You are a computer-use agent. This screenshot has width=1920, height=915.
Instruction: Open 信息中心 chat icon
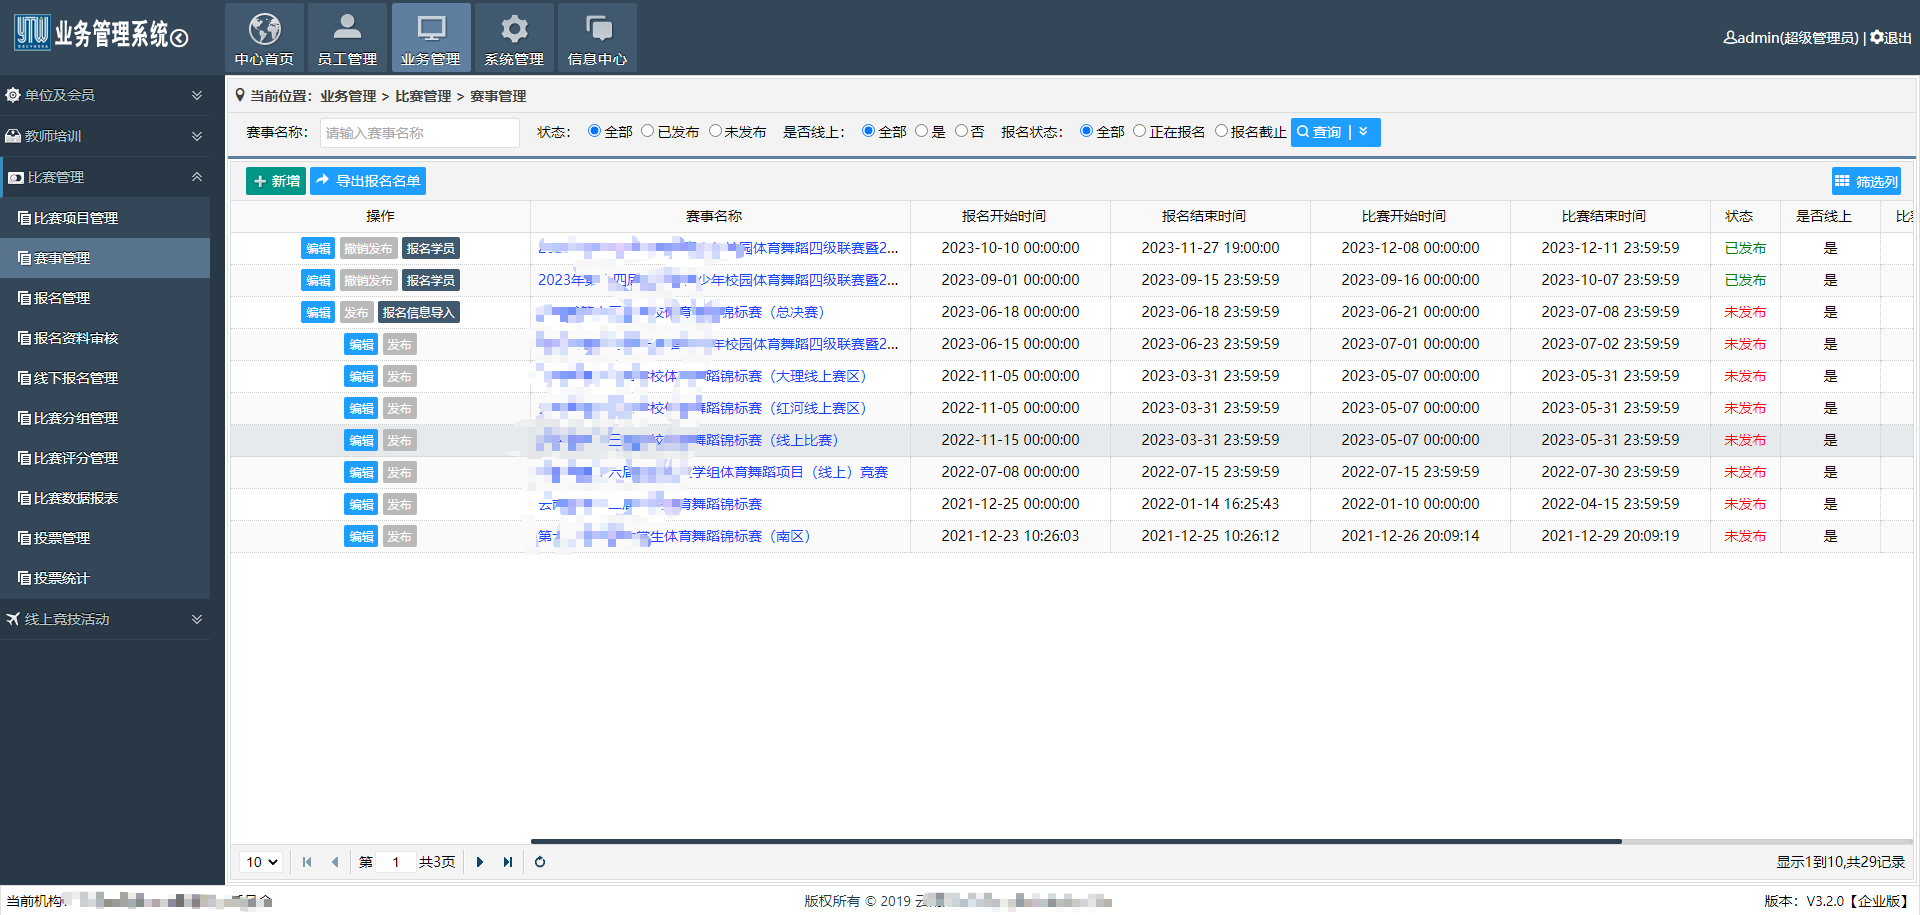tap(597, 28)
